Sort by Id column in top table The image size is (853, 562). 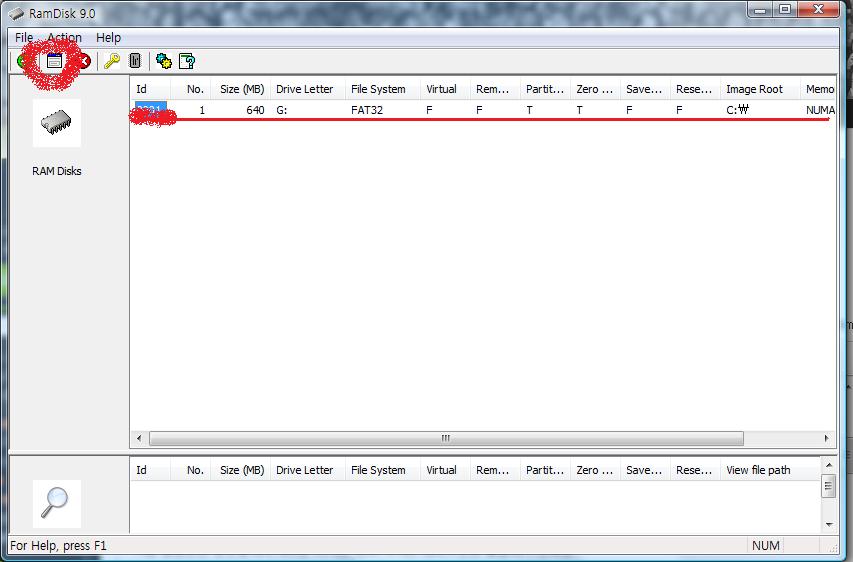151,89
